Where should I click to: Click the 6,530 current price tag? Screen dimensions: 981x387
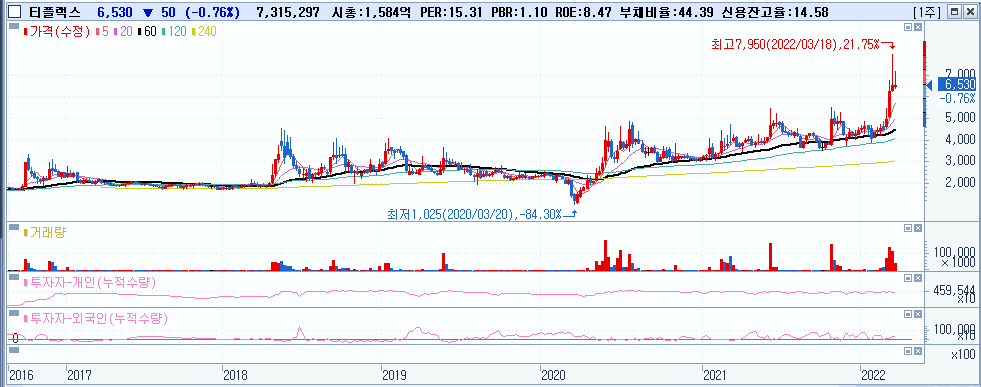[x=960, y=85]
